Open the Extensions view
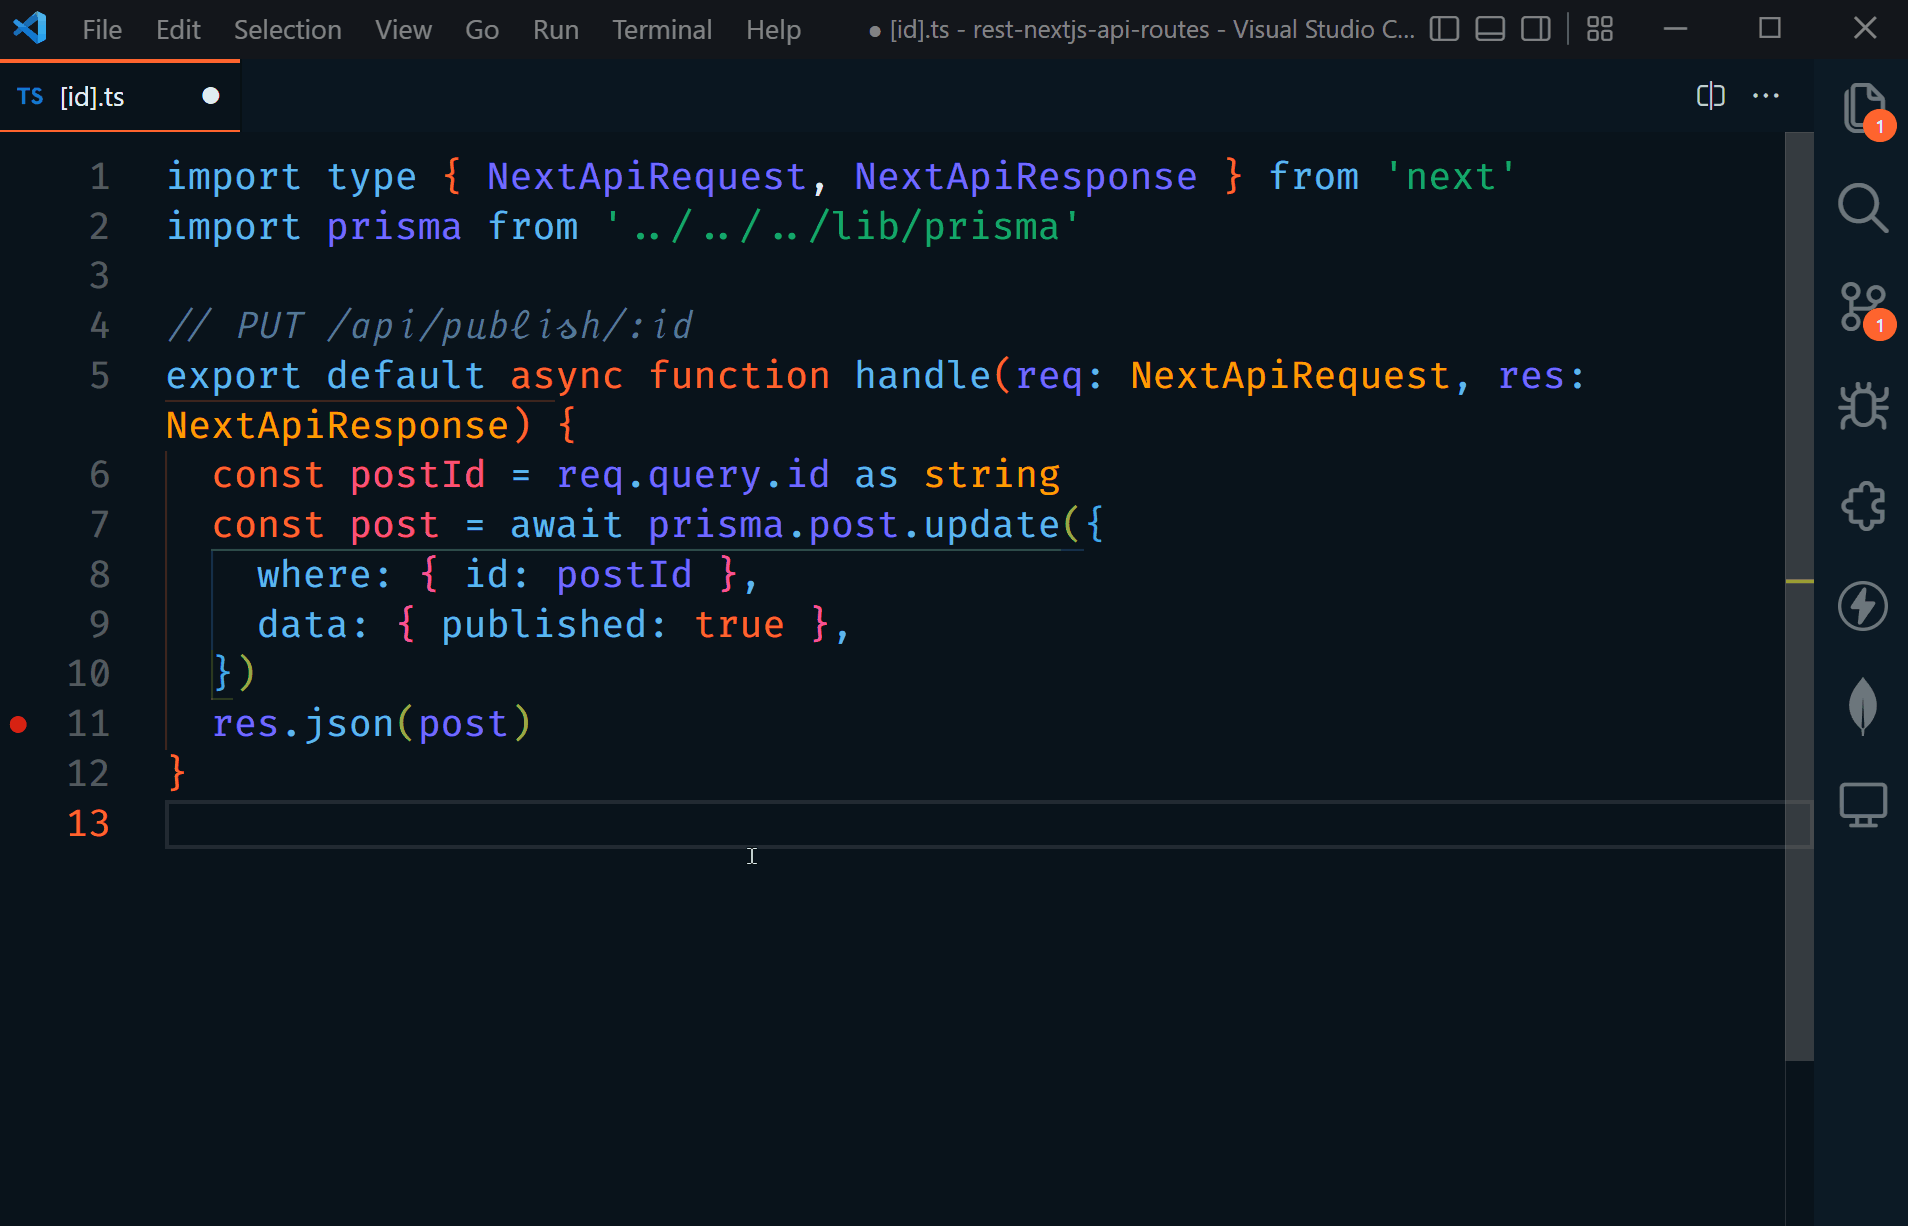 click(x=1862, y=506)
